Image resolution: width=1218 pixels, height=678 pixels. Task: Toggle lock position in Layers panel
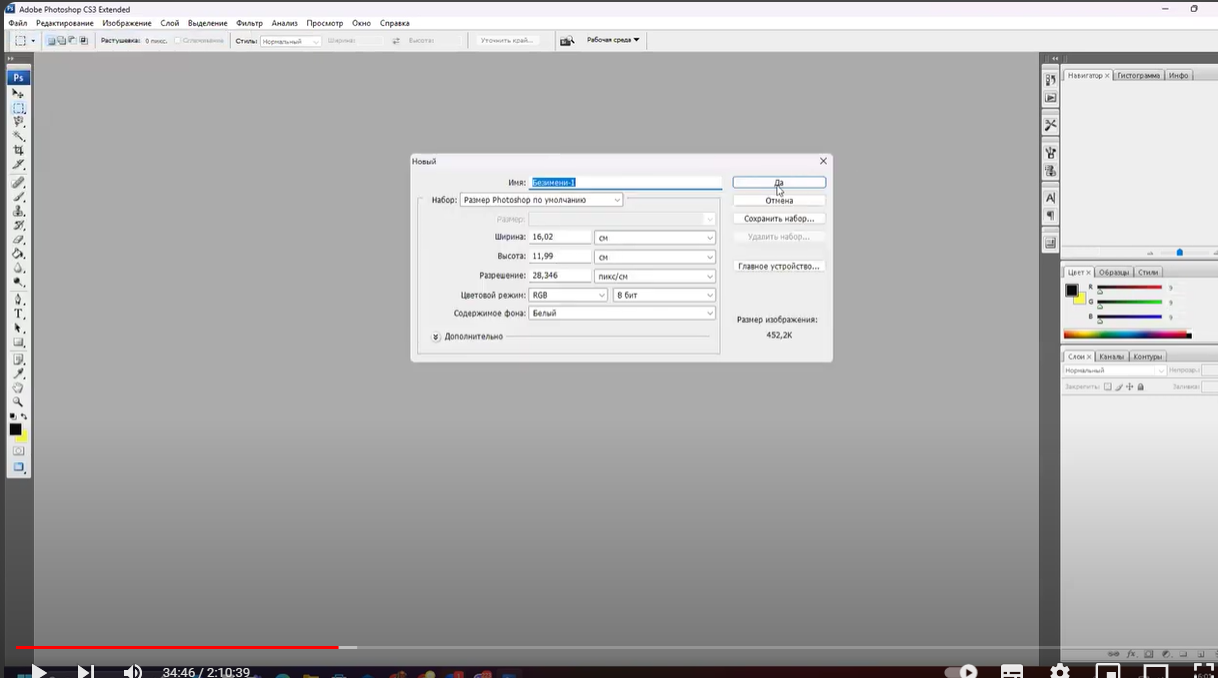click(1130, 386)
